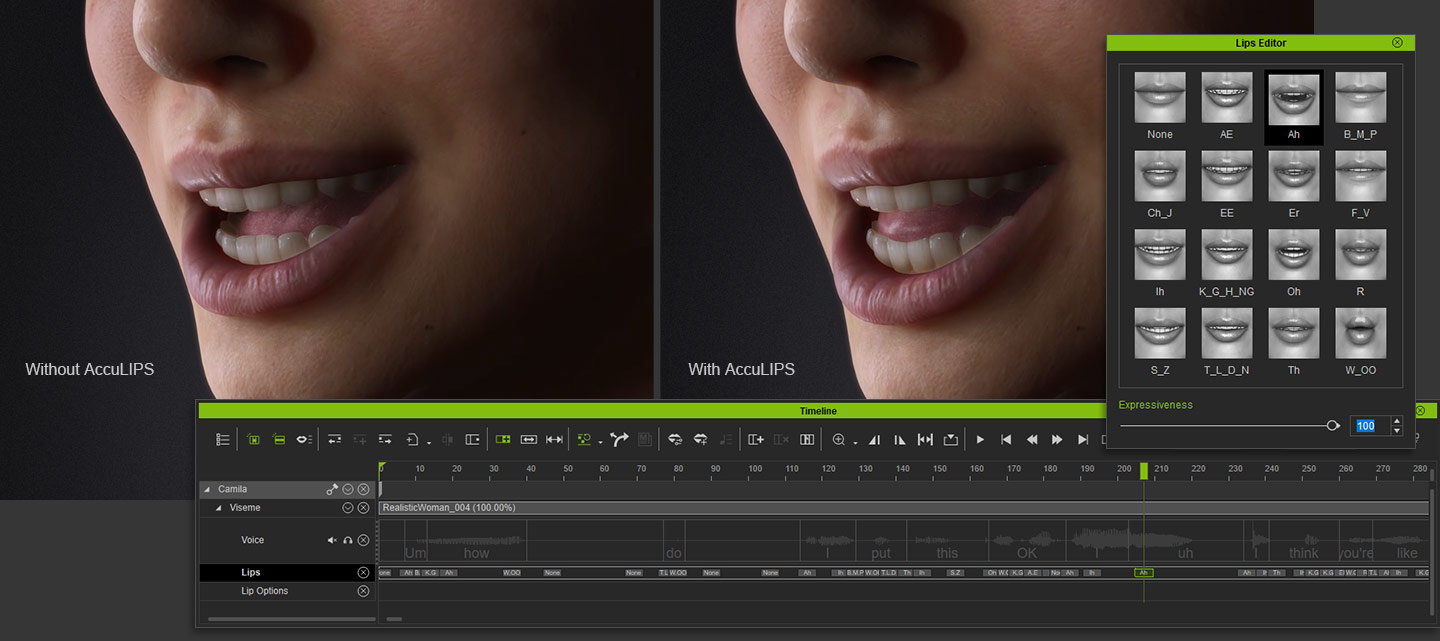Click the green playhead marker on ruler

coord(1144,470)
